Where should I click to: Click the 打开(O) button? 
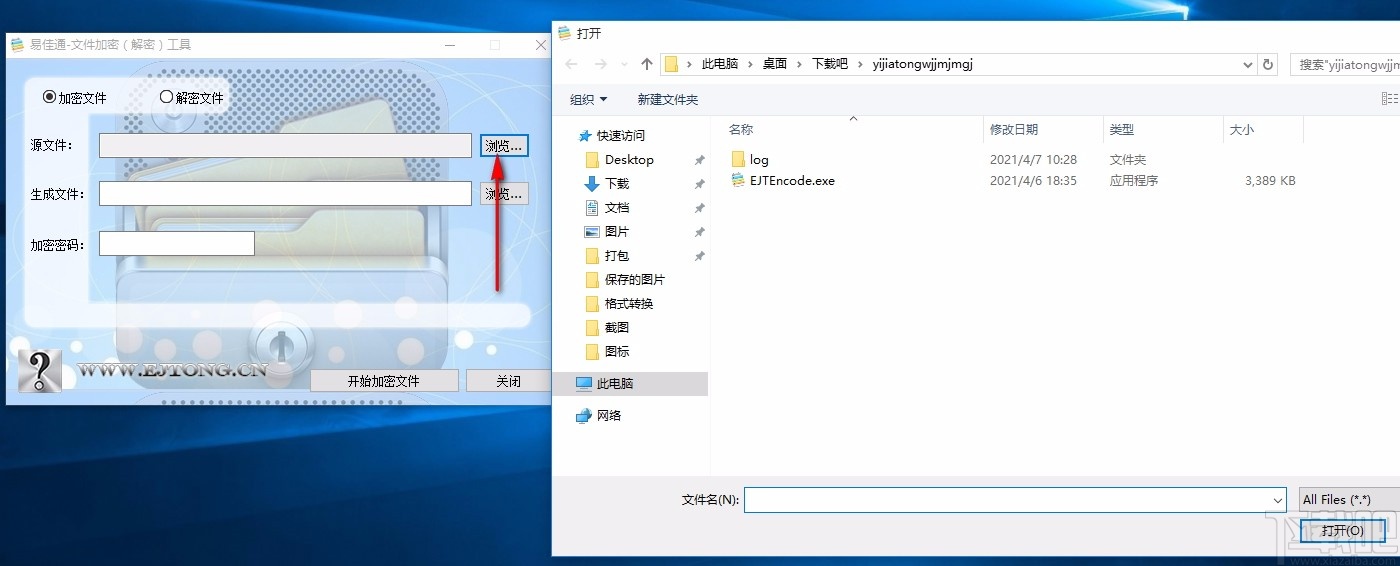(1341, 531)
